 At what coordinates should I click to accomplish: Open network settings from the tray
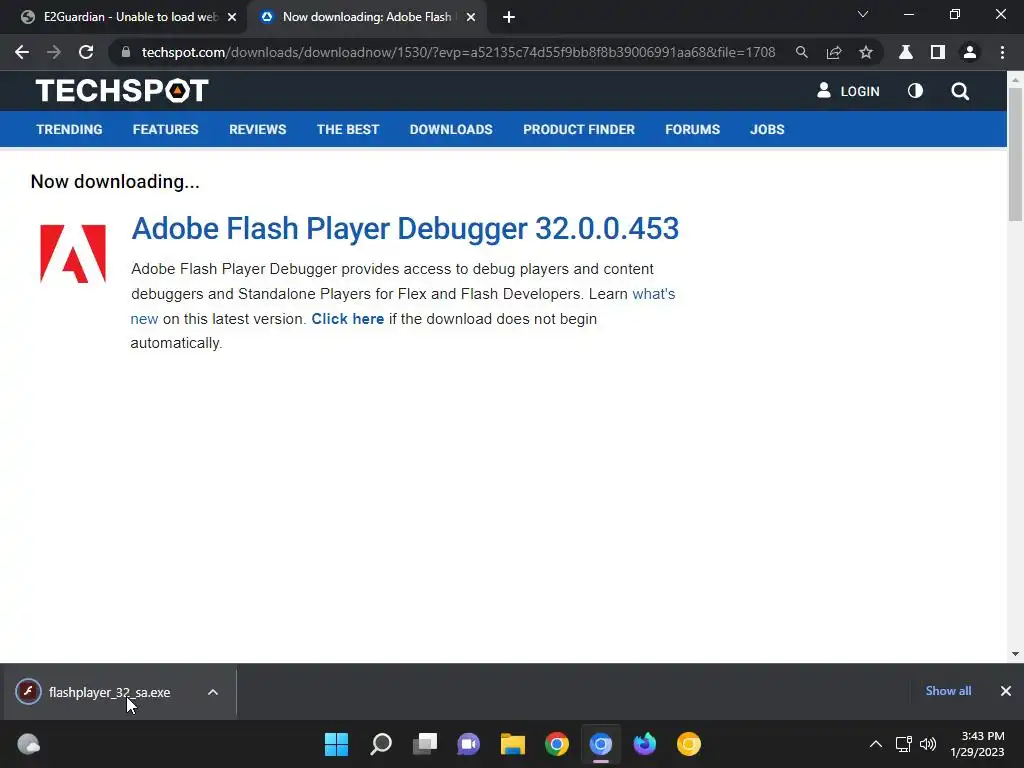point(903,744)
